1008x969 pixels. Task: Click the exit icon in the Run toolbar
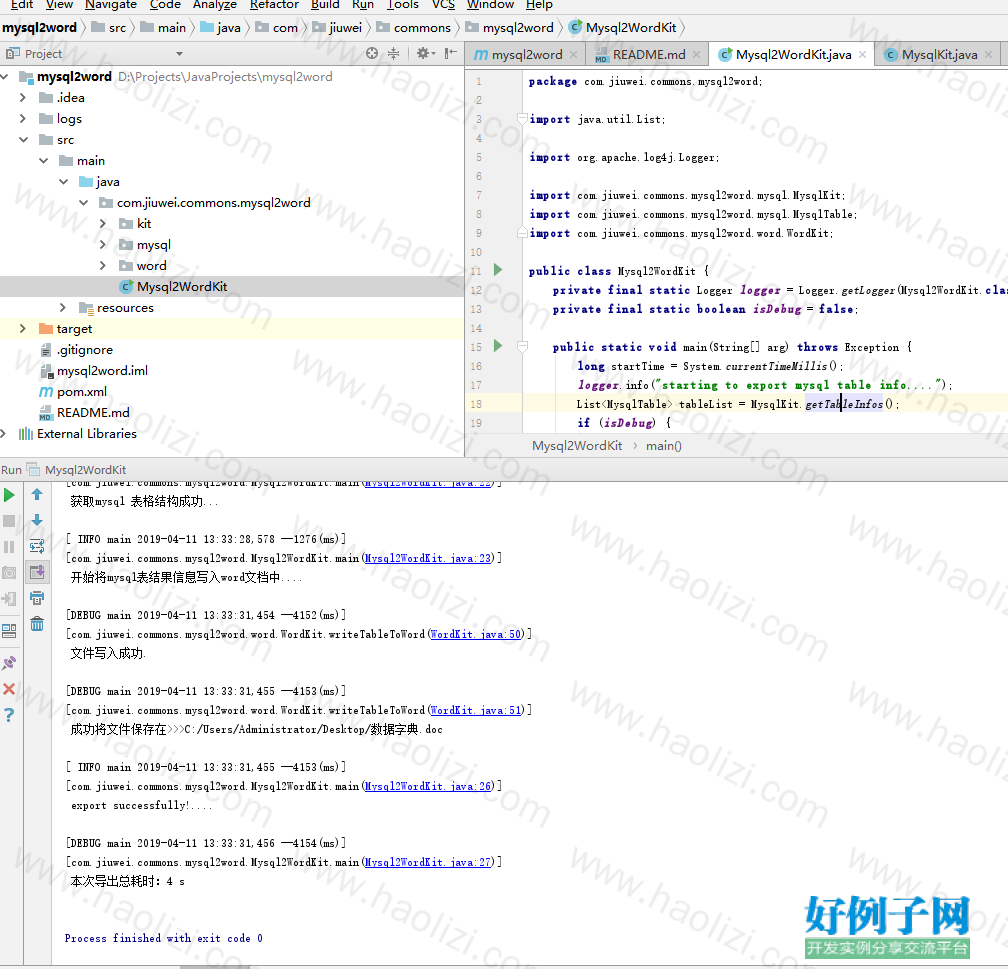[9, 599]
